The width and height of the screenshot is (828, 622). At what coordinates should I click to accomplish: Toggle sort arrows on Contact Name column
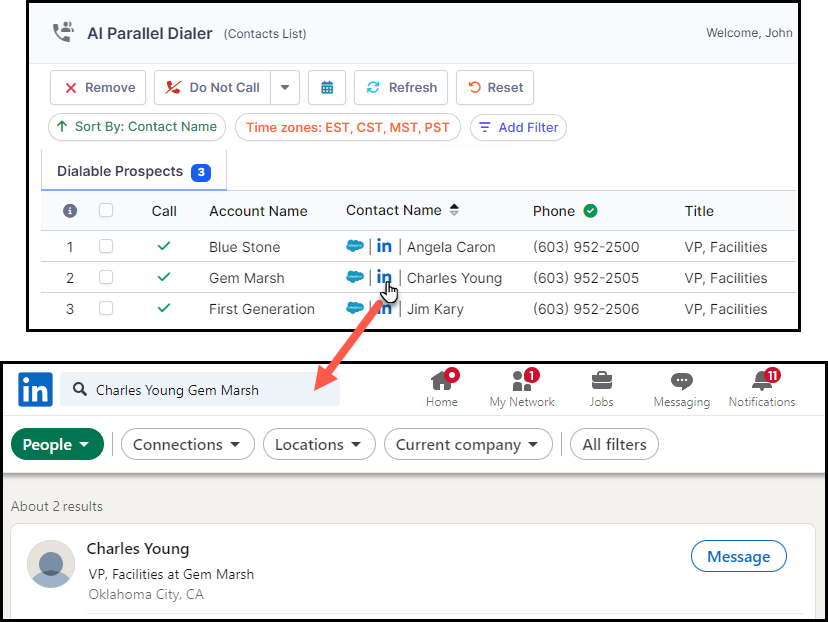pos(454,210)
